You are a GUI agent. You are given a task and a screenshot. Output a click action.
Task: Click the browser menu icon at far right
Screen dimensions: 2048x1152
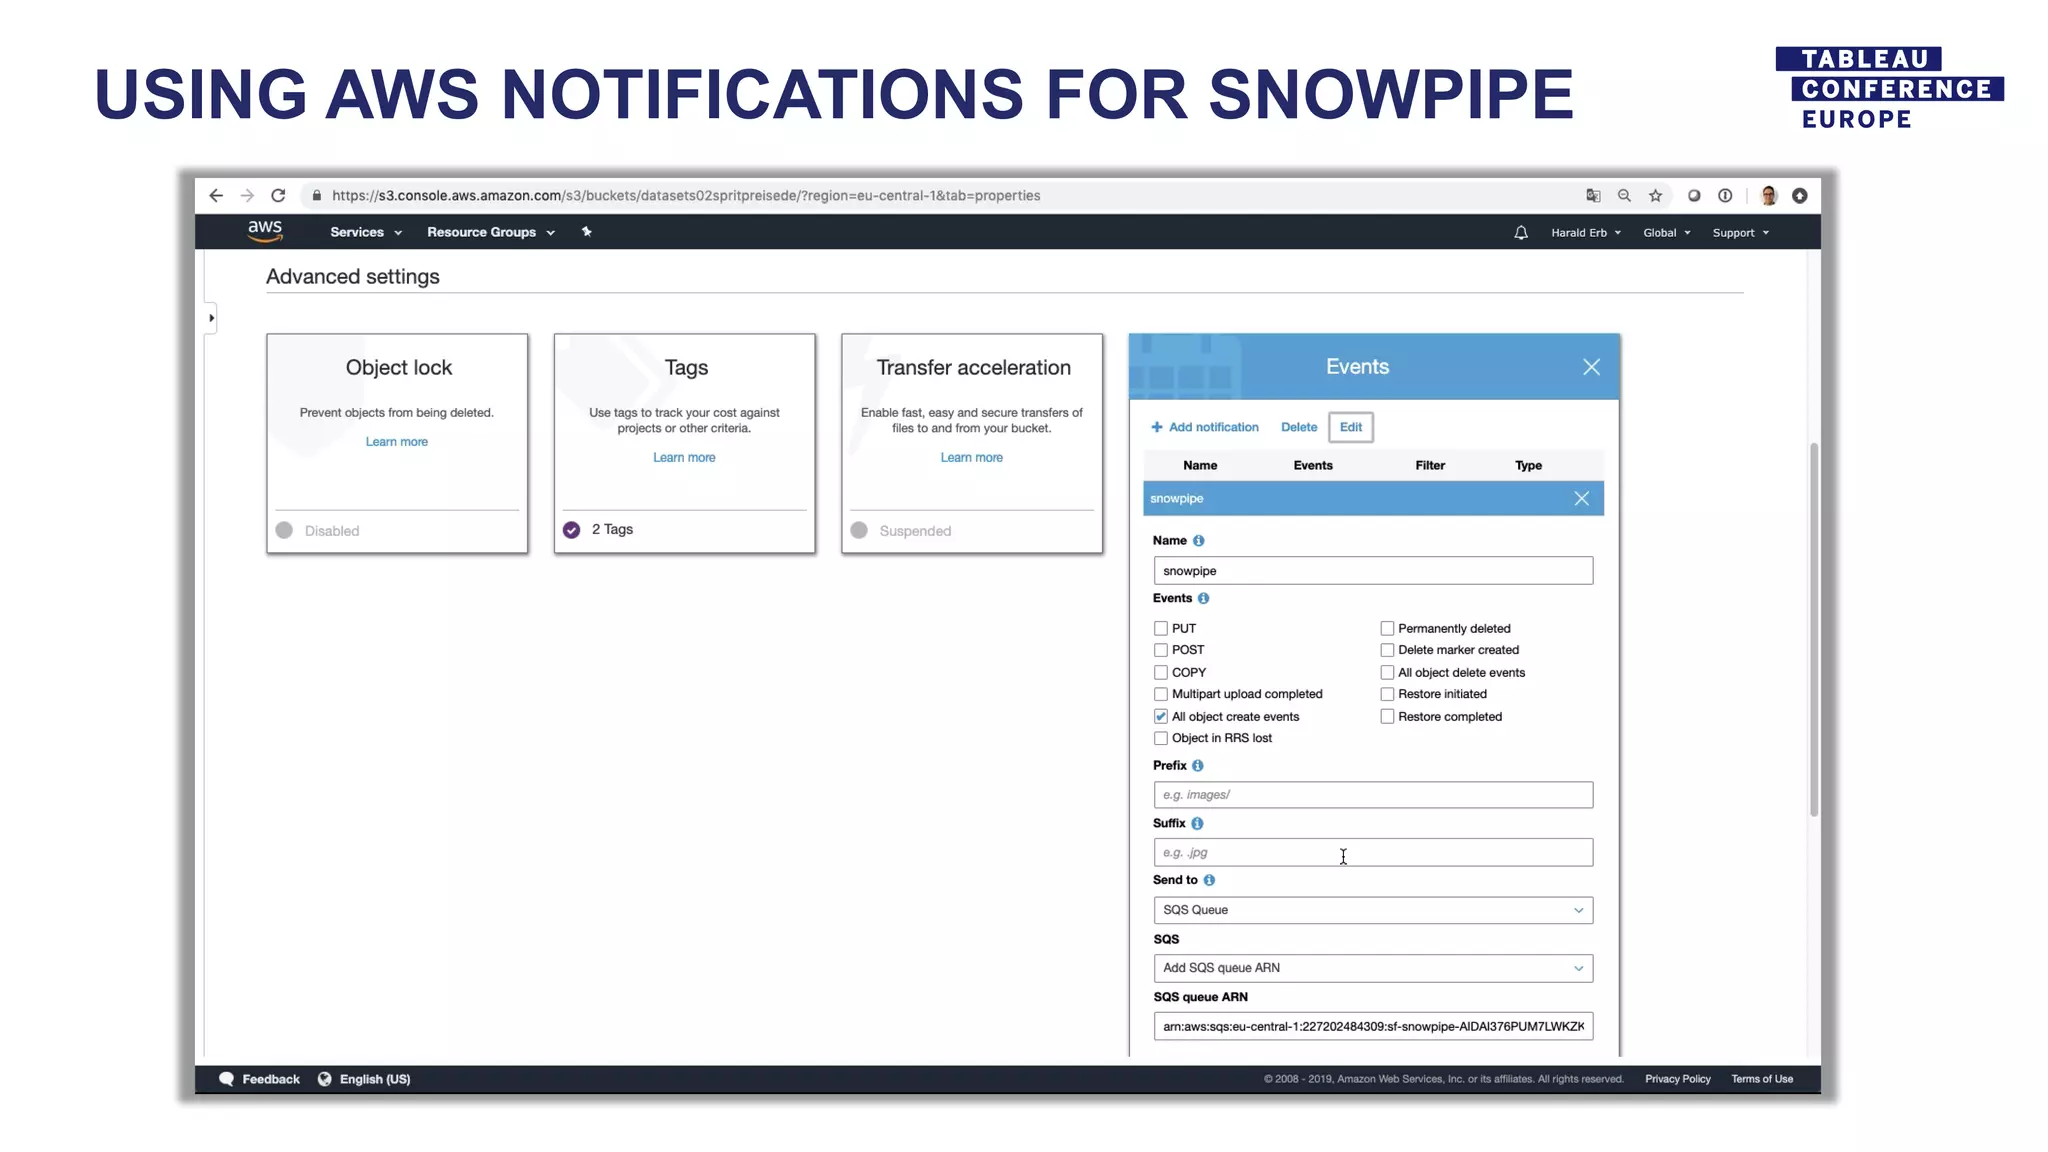(1800, 196)
